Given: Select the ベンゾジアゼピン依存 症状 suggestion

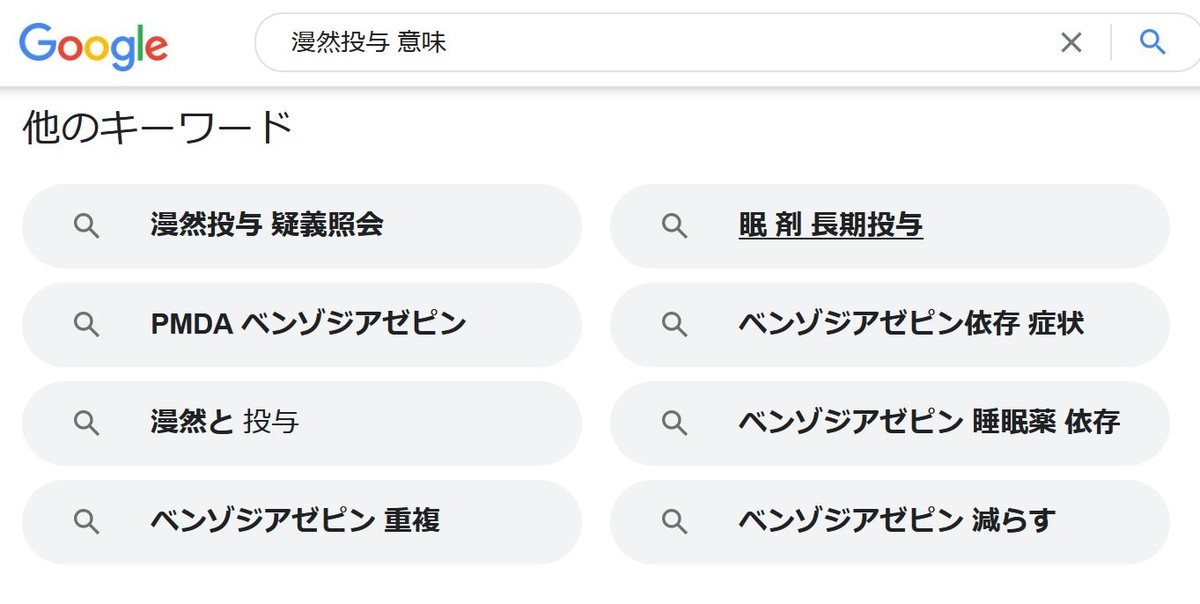Looking at the screenshot, I should (889, 324).
